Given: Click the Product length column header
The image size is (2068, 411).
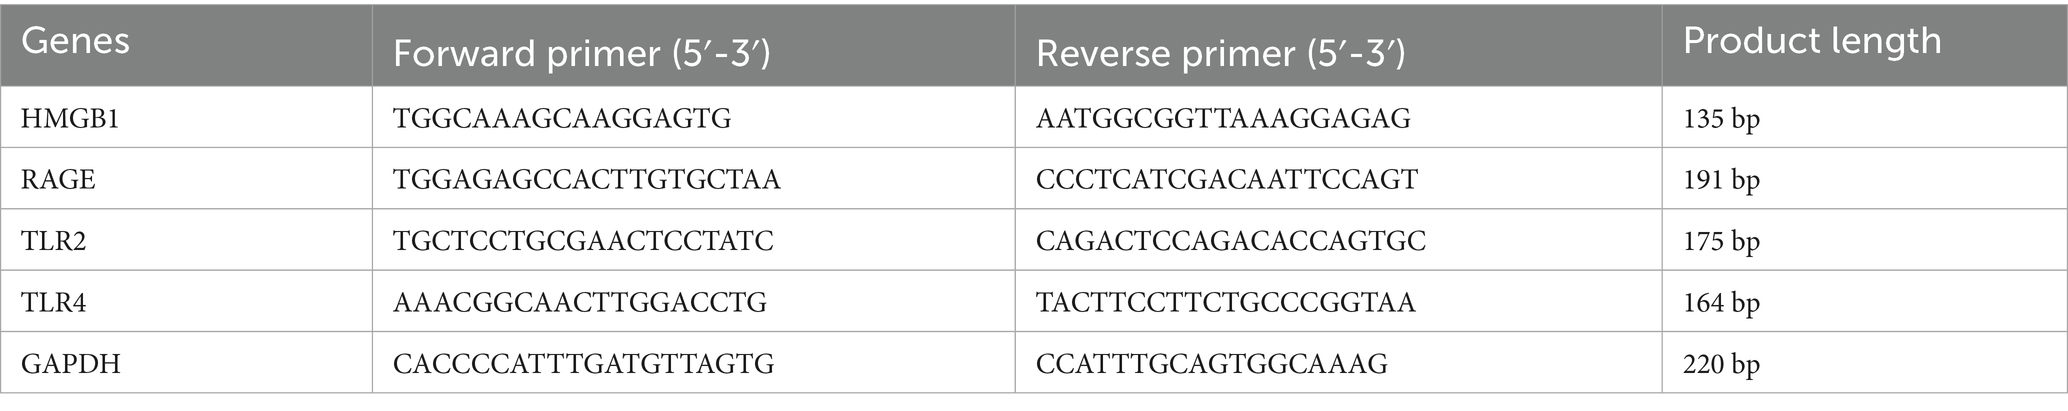Looking at the screenshot, I should pyautogui.click(x=1812, y=42).
